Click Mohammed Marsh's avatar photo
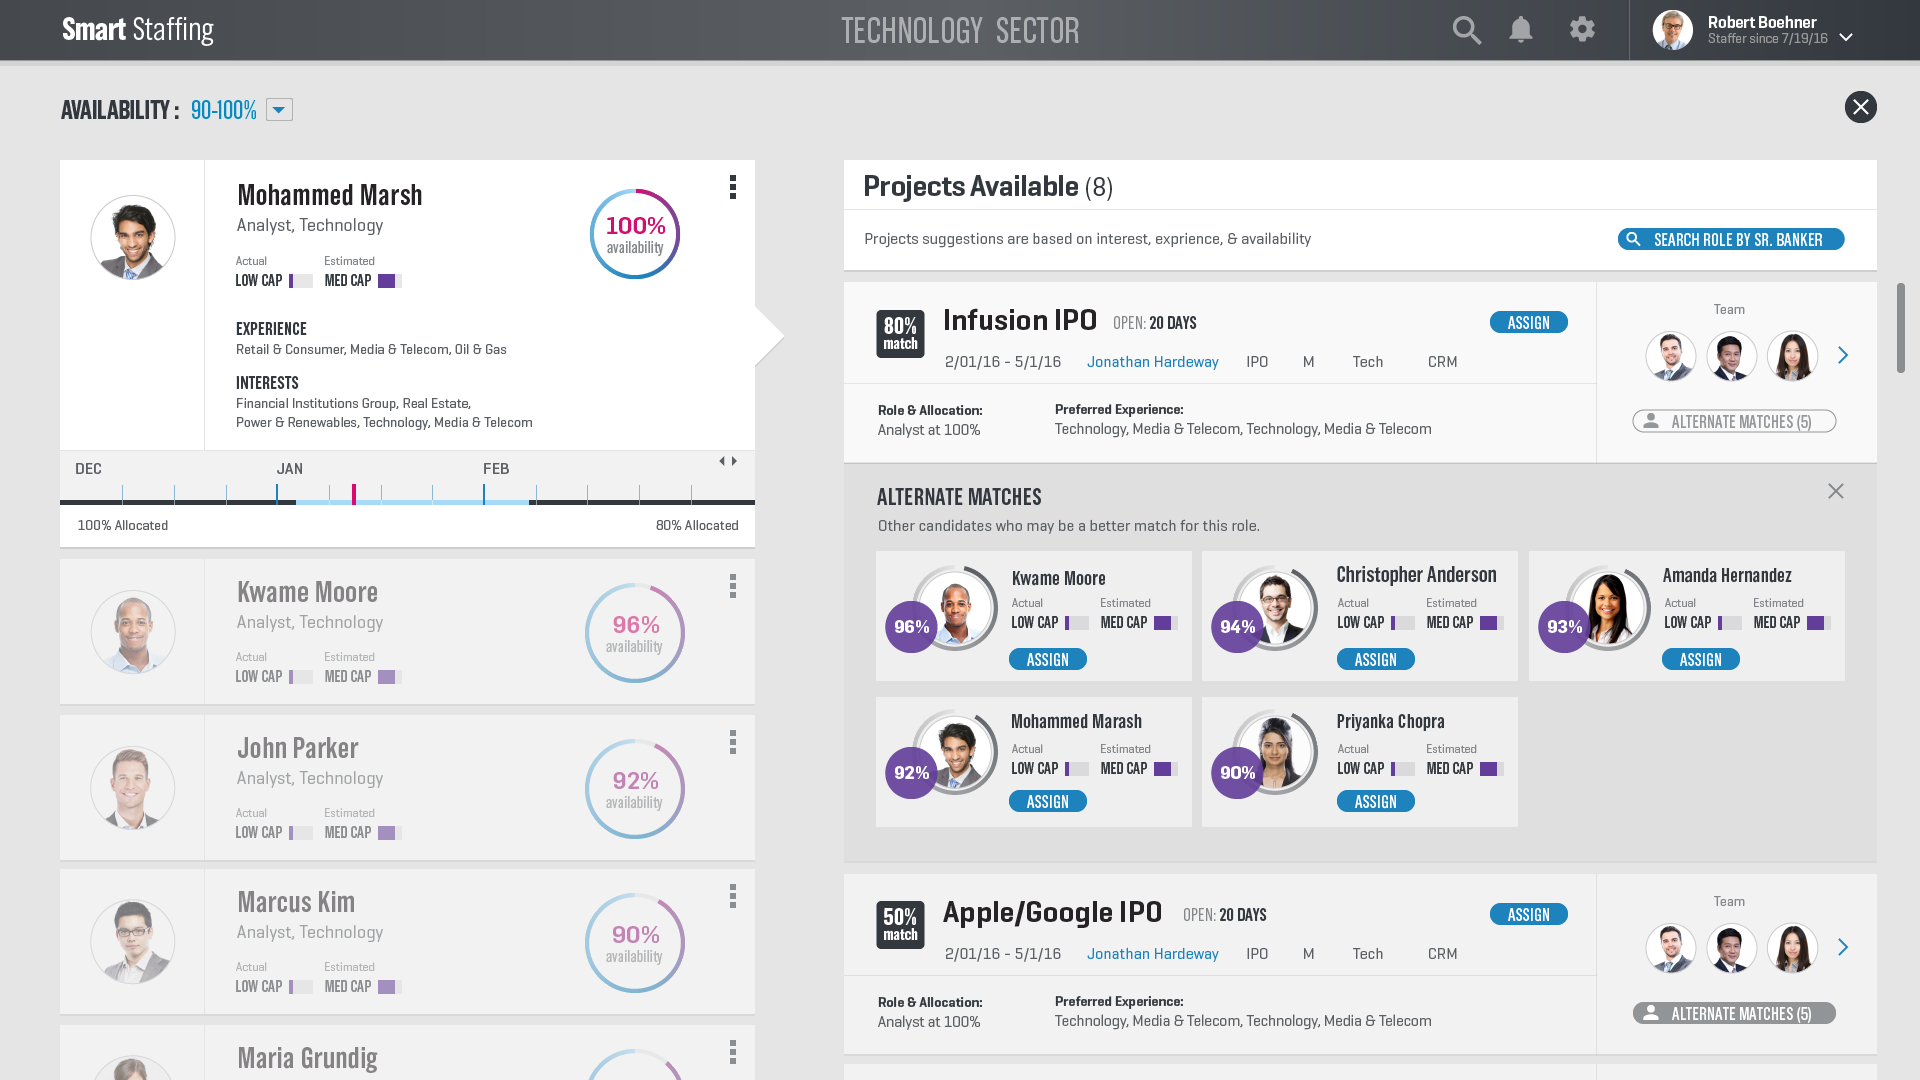The width and height of the screenshot is (1920, 1080). pos(133,238)
